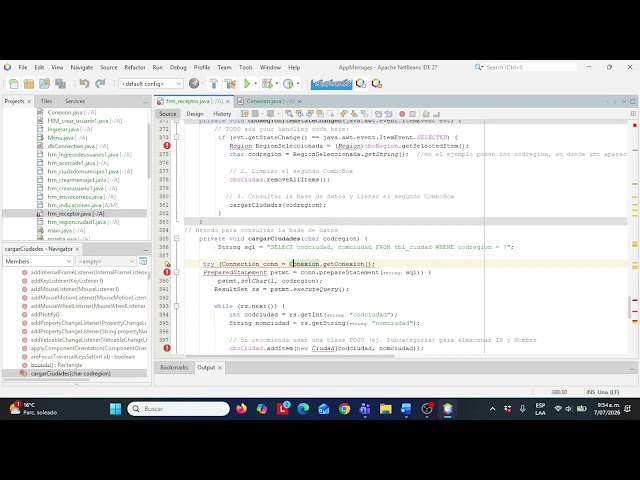Click the Stop Macro Recording square icon
The height and width of the screenshot is (480, 640).
[413, 114]
